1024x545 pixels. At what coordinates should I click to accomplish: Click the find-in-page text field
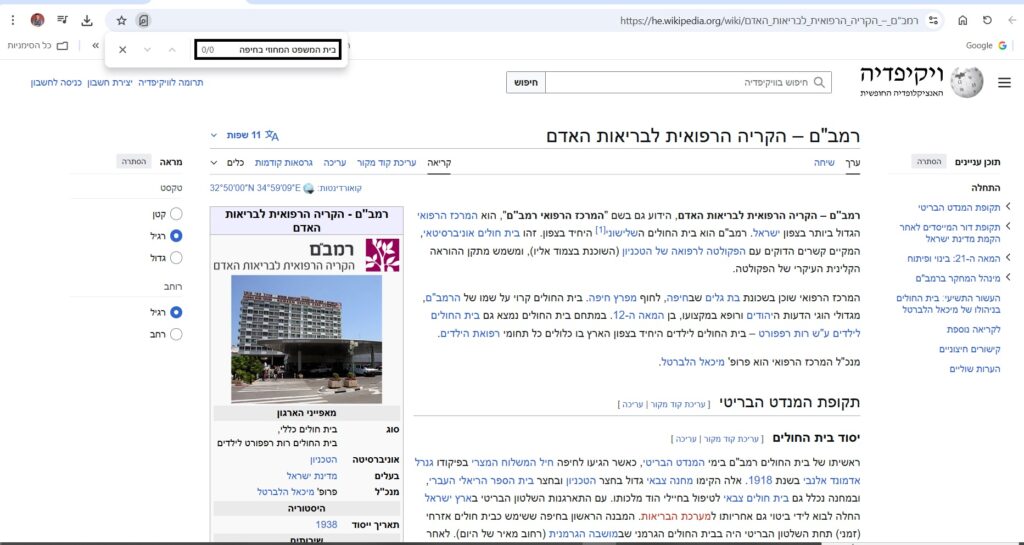click(x=268, y=50)
